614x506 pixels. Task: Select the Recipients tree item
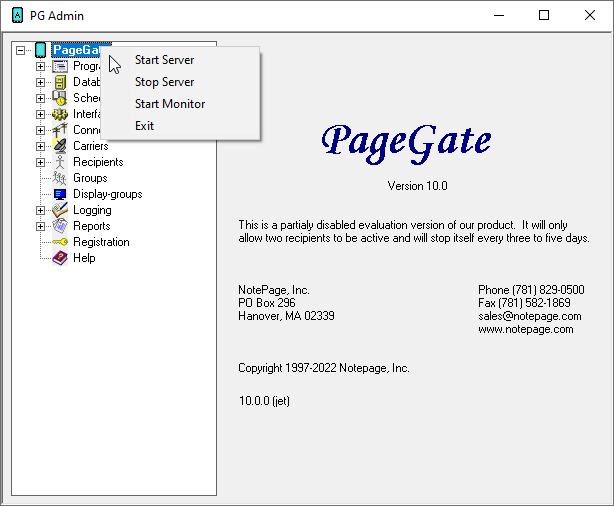point(98,162)
